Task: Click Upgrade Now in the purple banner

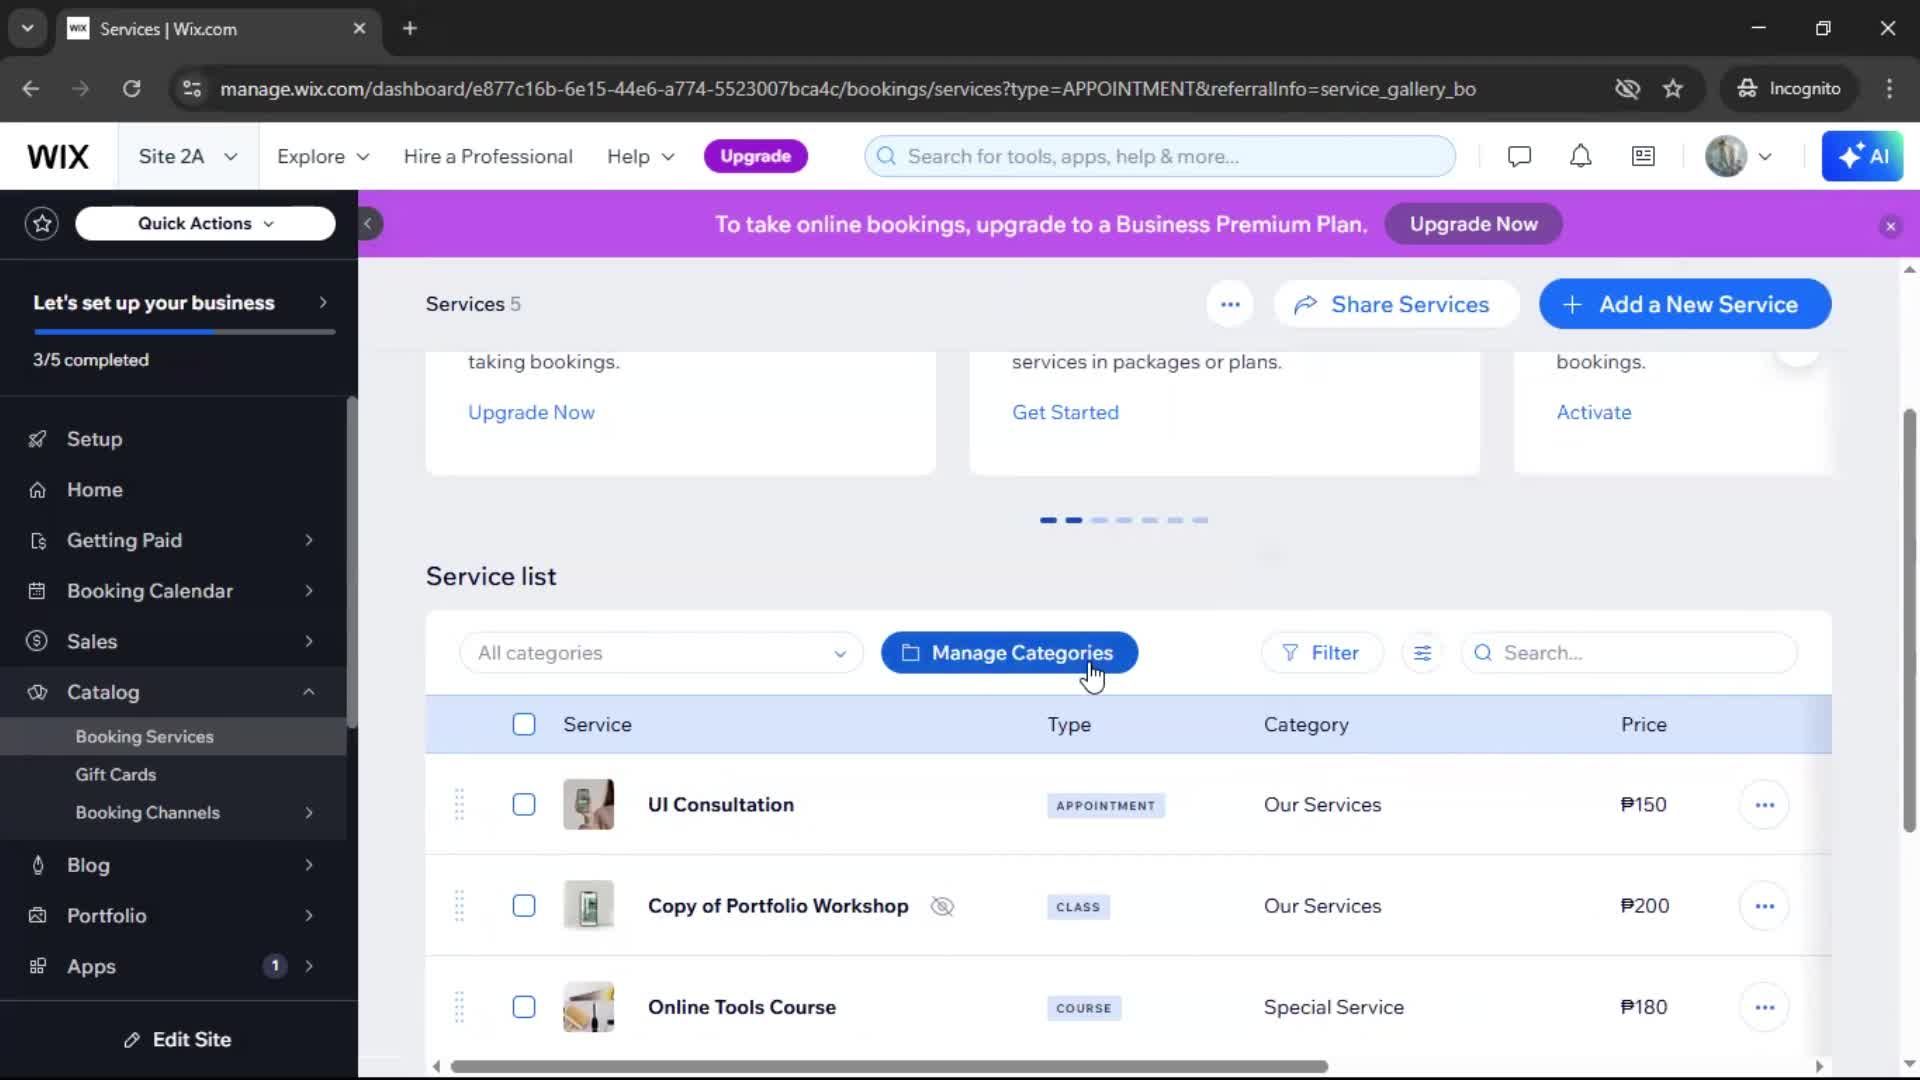Action: 1473,224
